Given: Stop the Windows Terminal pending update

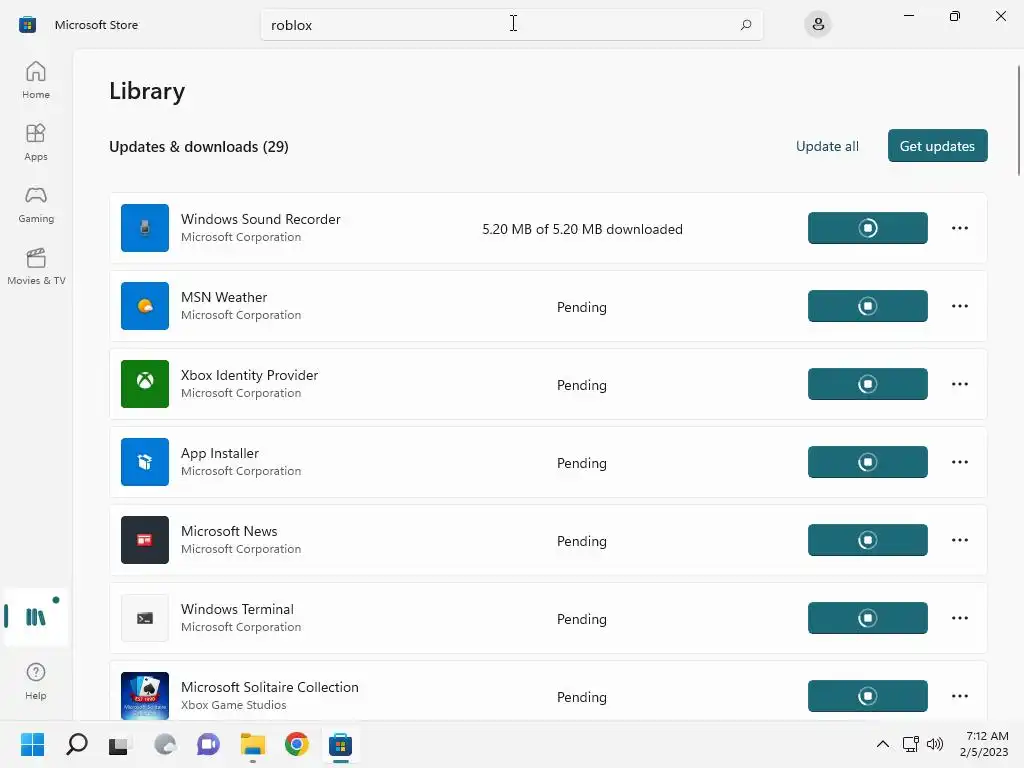Looking at the screenshot, I should (867, 618).
